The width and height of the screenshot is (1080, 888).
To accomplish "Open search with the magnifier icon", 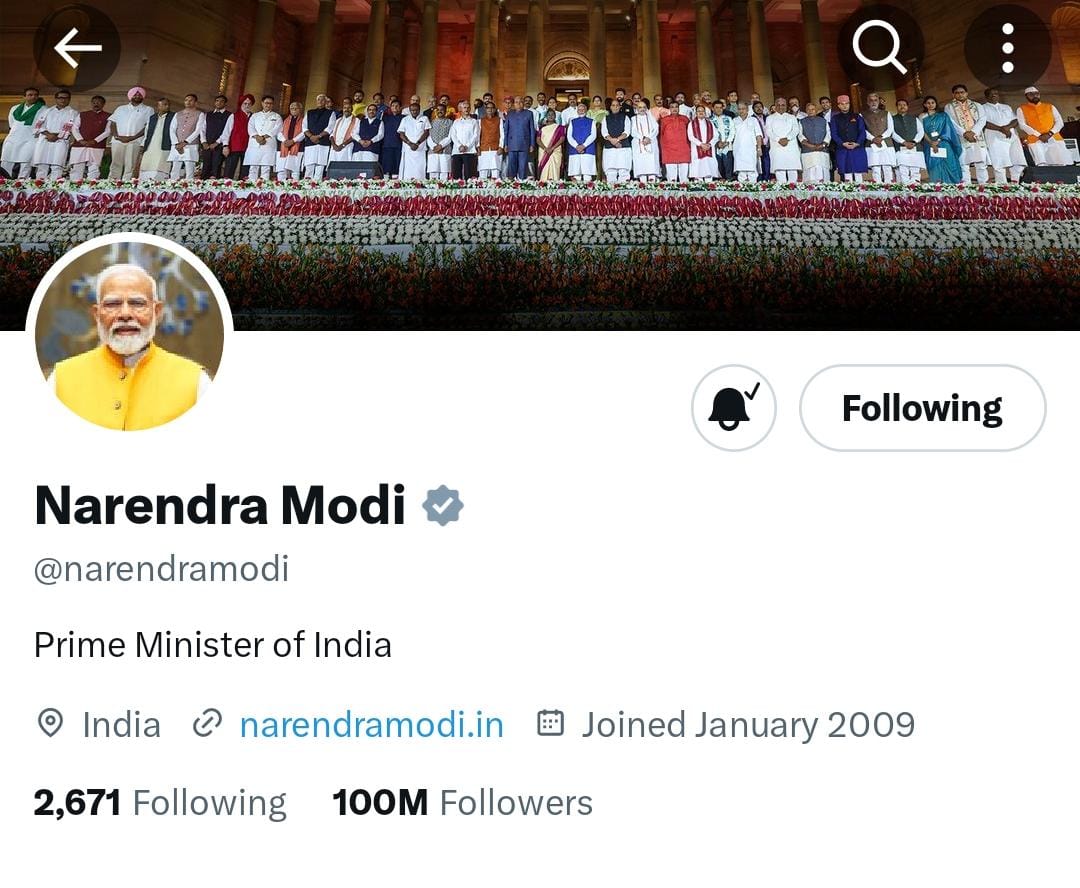I will coord(880,48).
